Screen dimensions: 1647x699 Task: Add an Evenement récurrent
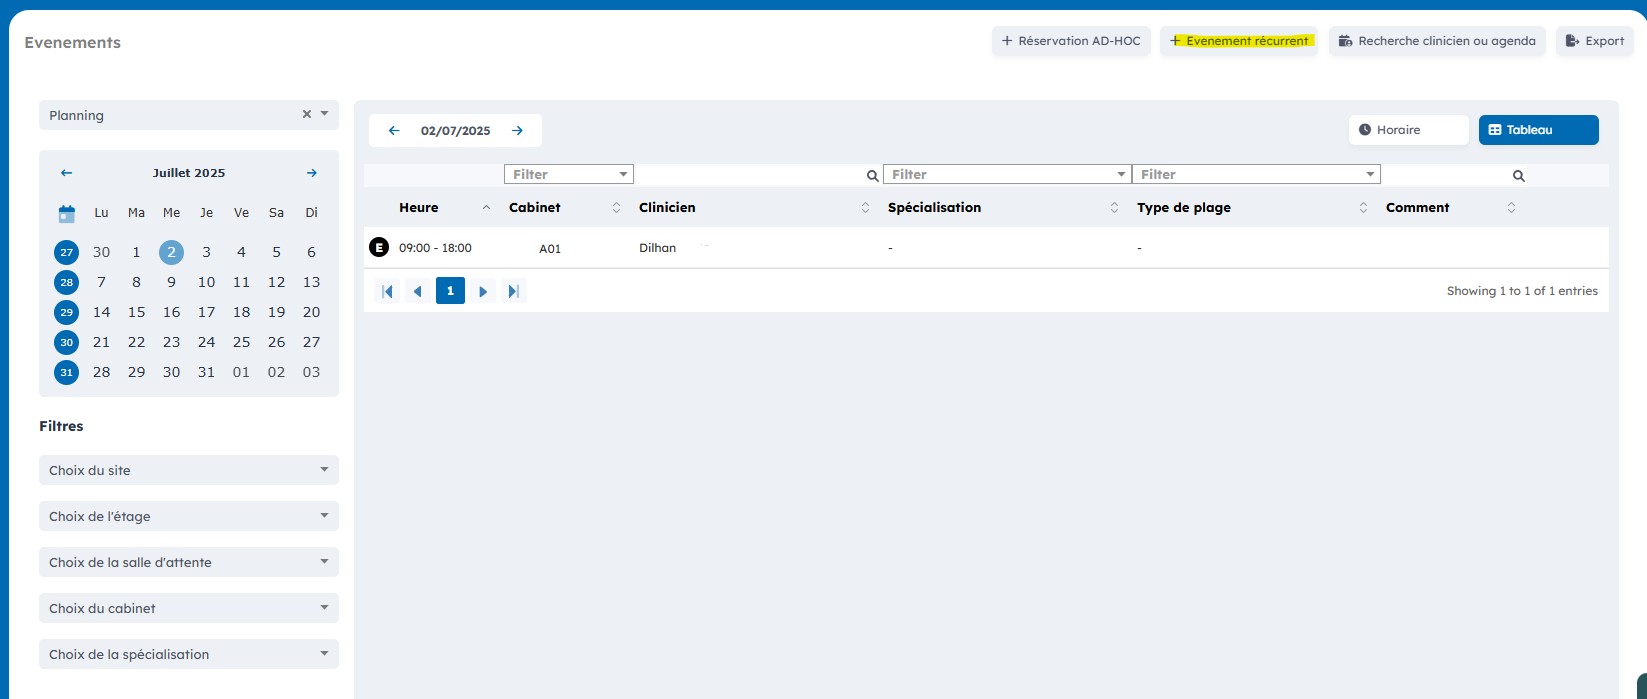pyautogui.click(x=1239, y=41)
